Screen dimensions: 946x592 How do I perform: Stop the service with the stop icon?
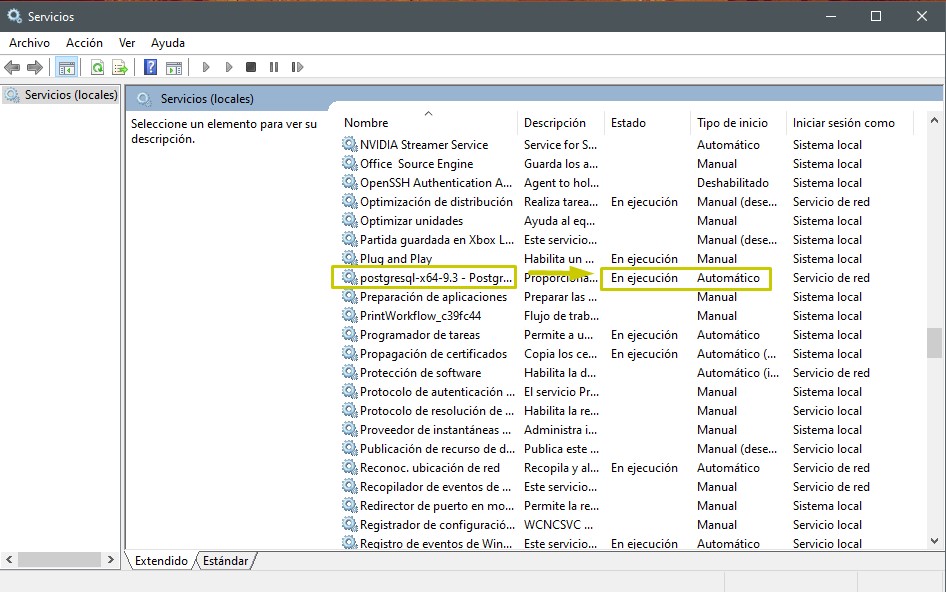(x=251, y=67)
